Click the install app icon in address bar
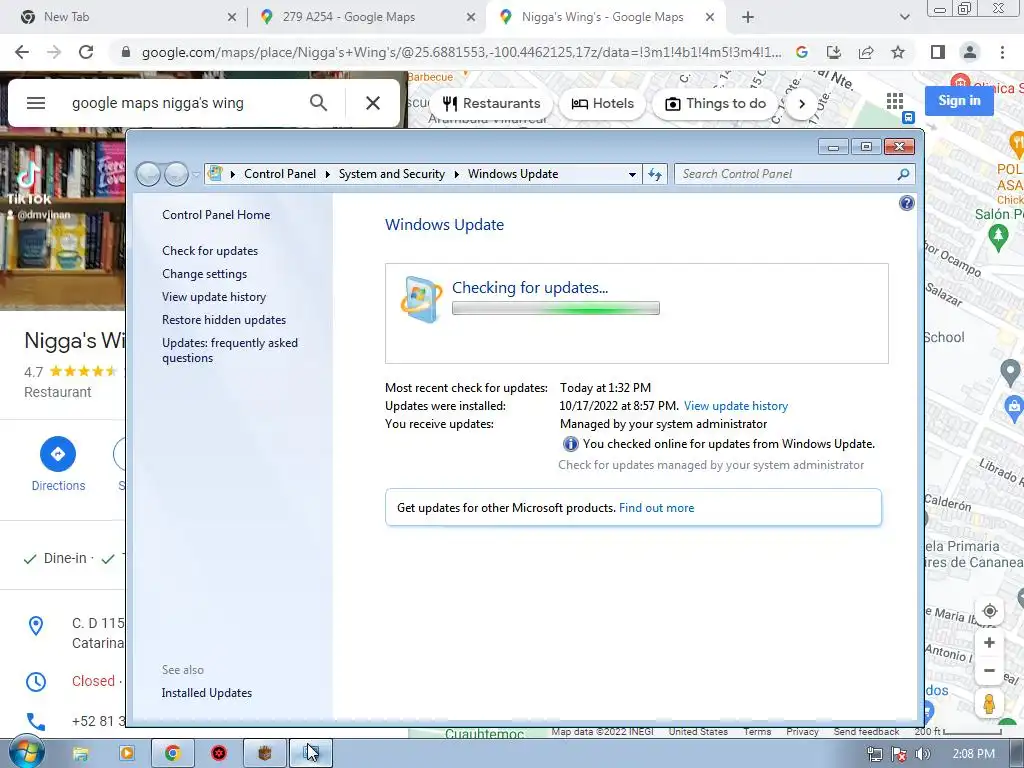 (x=834, y=52)
